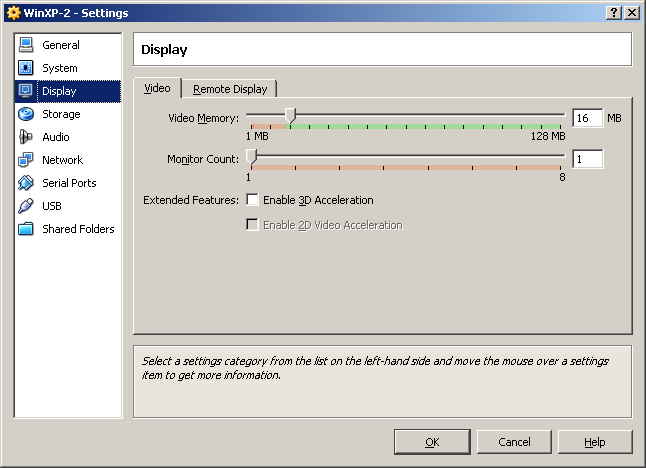Screen dimensions: 646x468
Task: Click the Monitor Count maximum label 8
Action: 562,177
